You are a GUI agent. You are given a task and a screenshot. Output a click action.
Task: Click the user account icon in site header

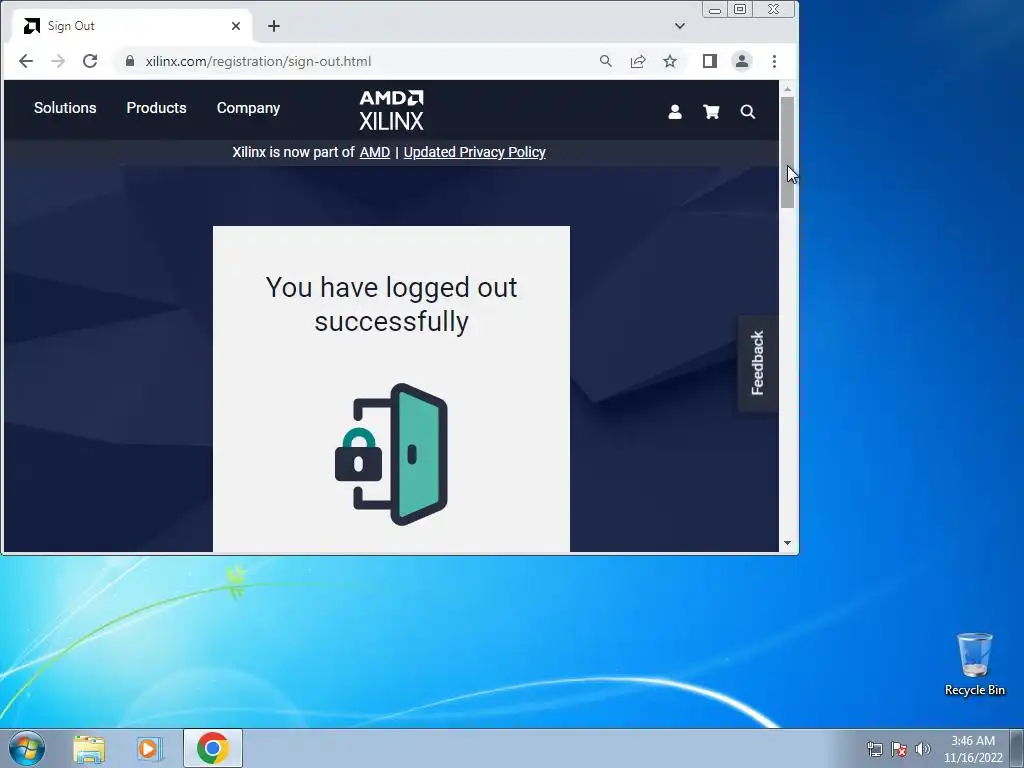[x=675, y=112]
